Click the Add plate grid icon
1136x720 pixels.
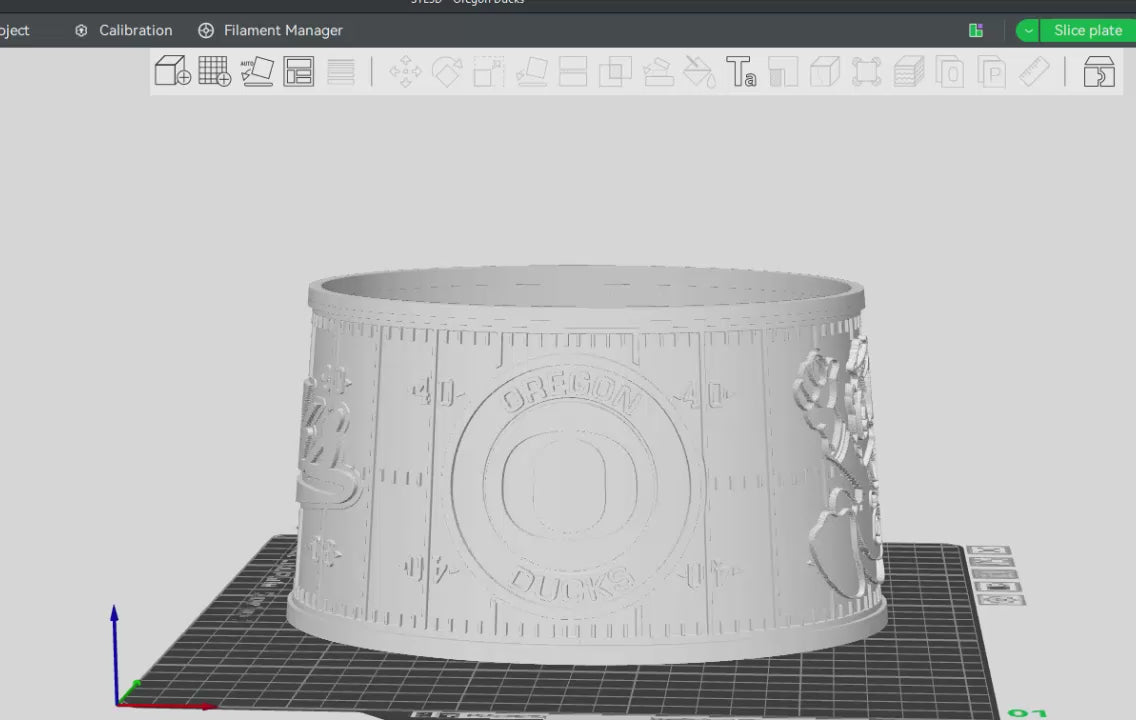point(214,72)
